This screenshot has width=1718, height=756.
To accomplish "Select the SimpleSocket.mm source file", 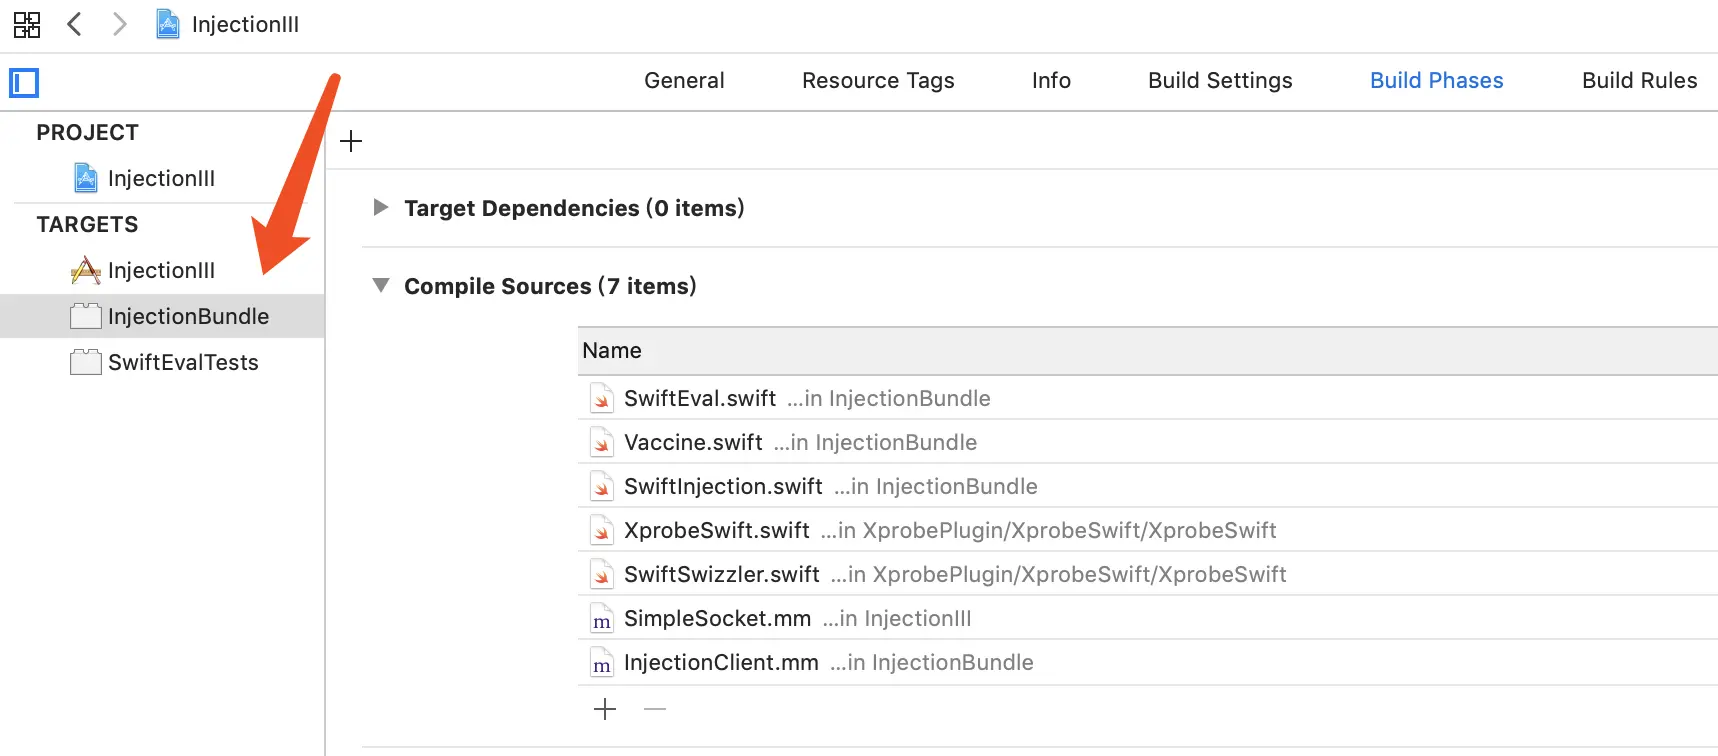I will 717,619.
